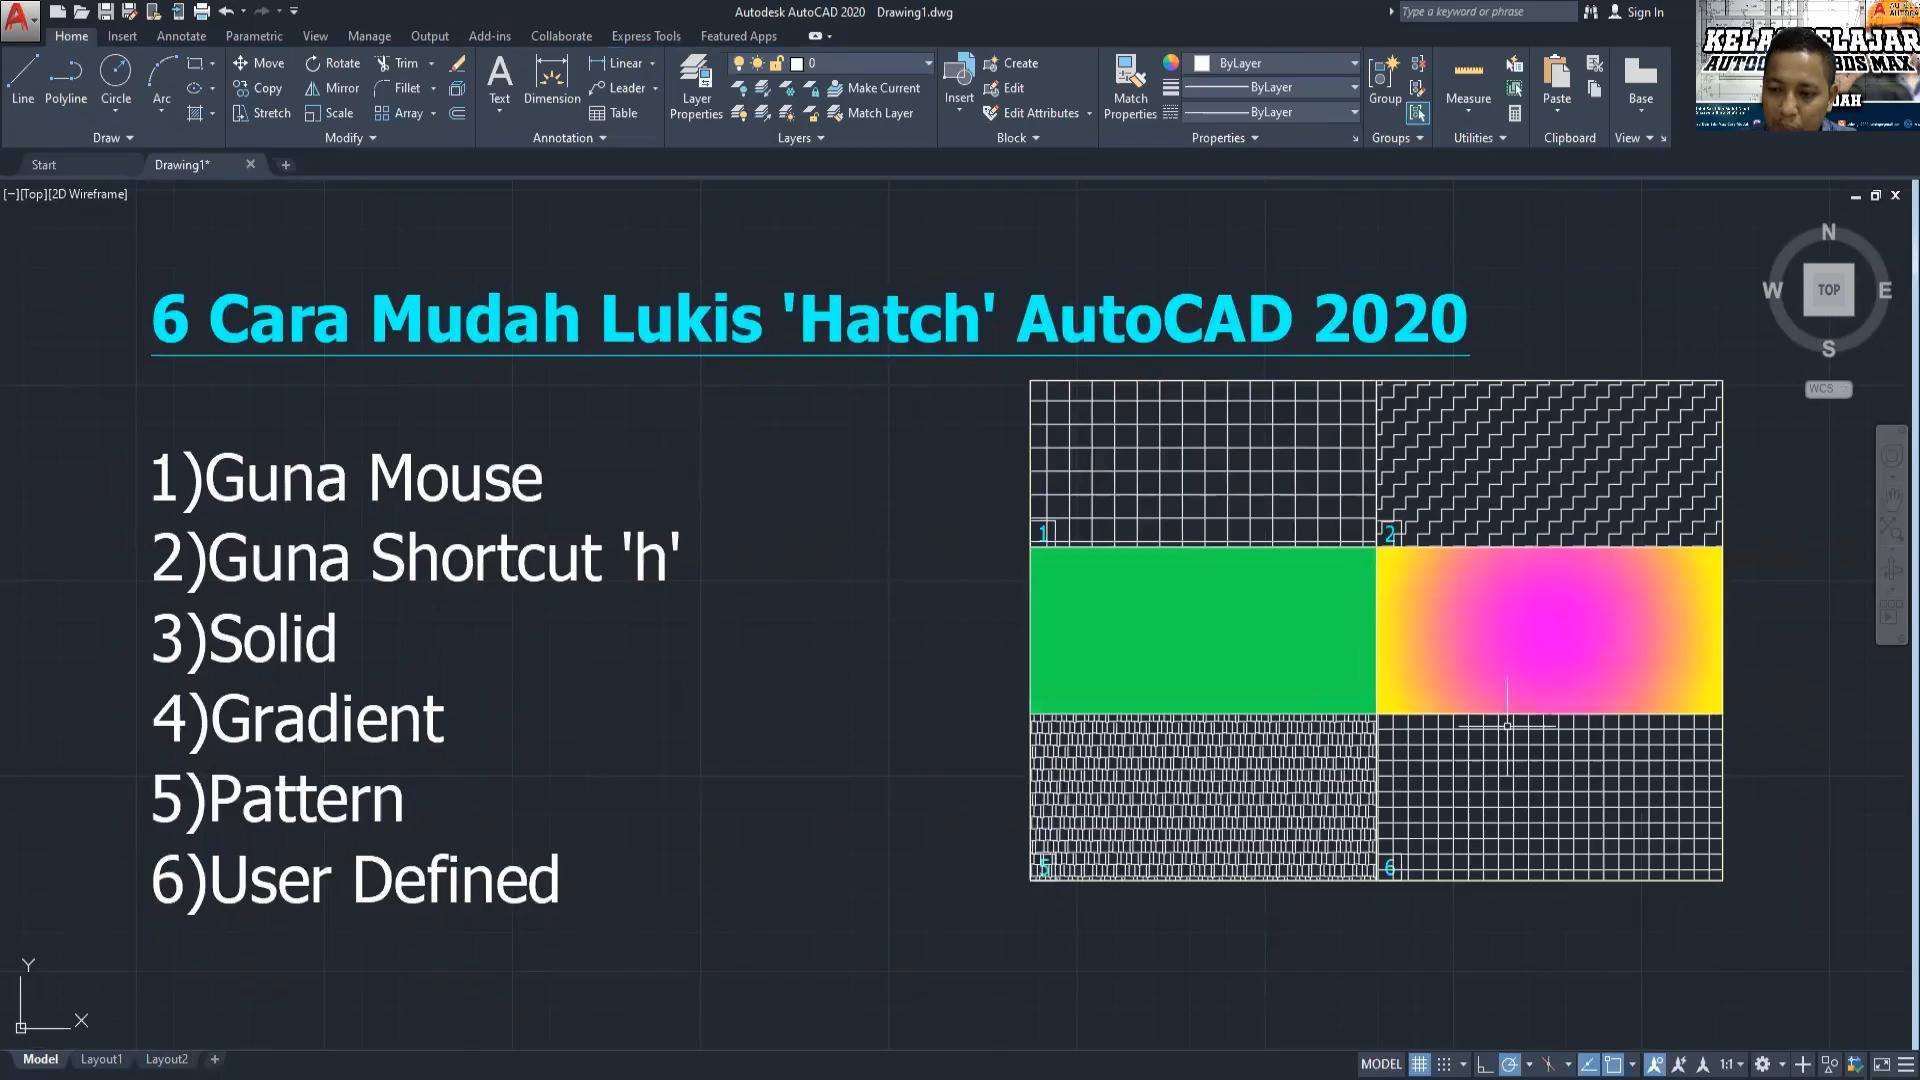Click the Insert block icon

pos(959,80)
